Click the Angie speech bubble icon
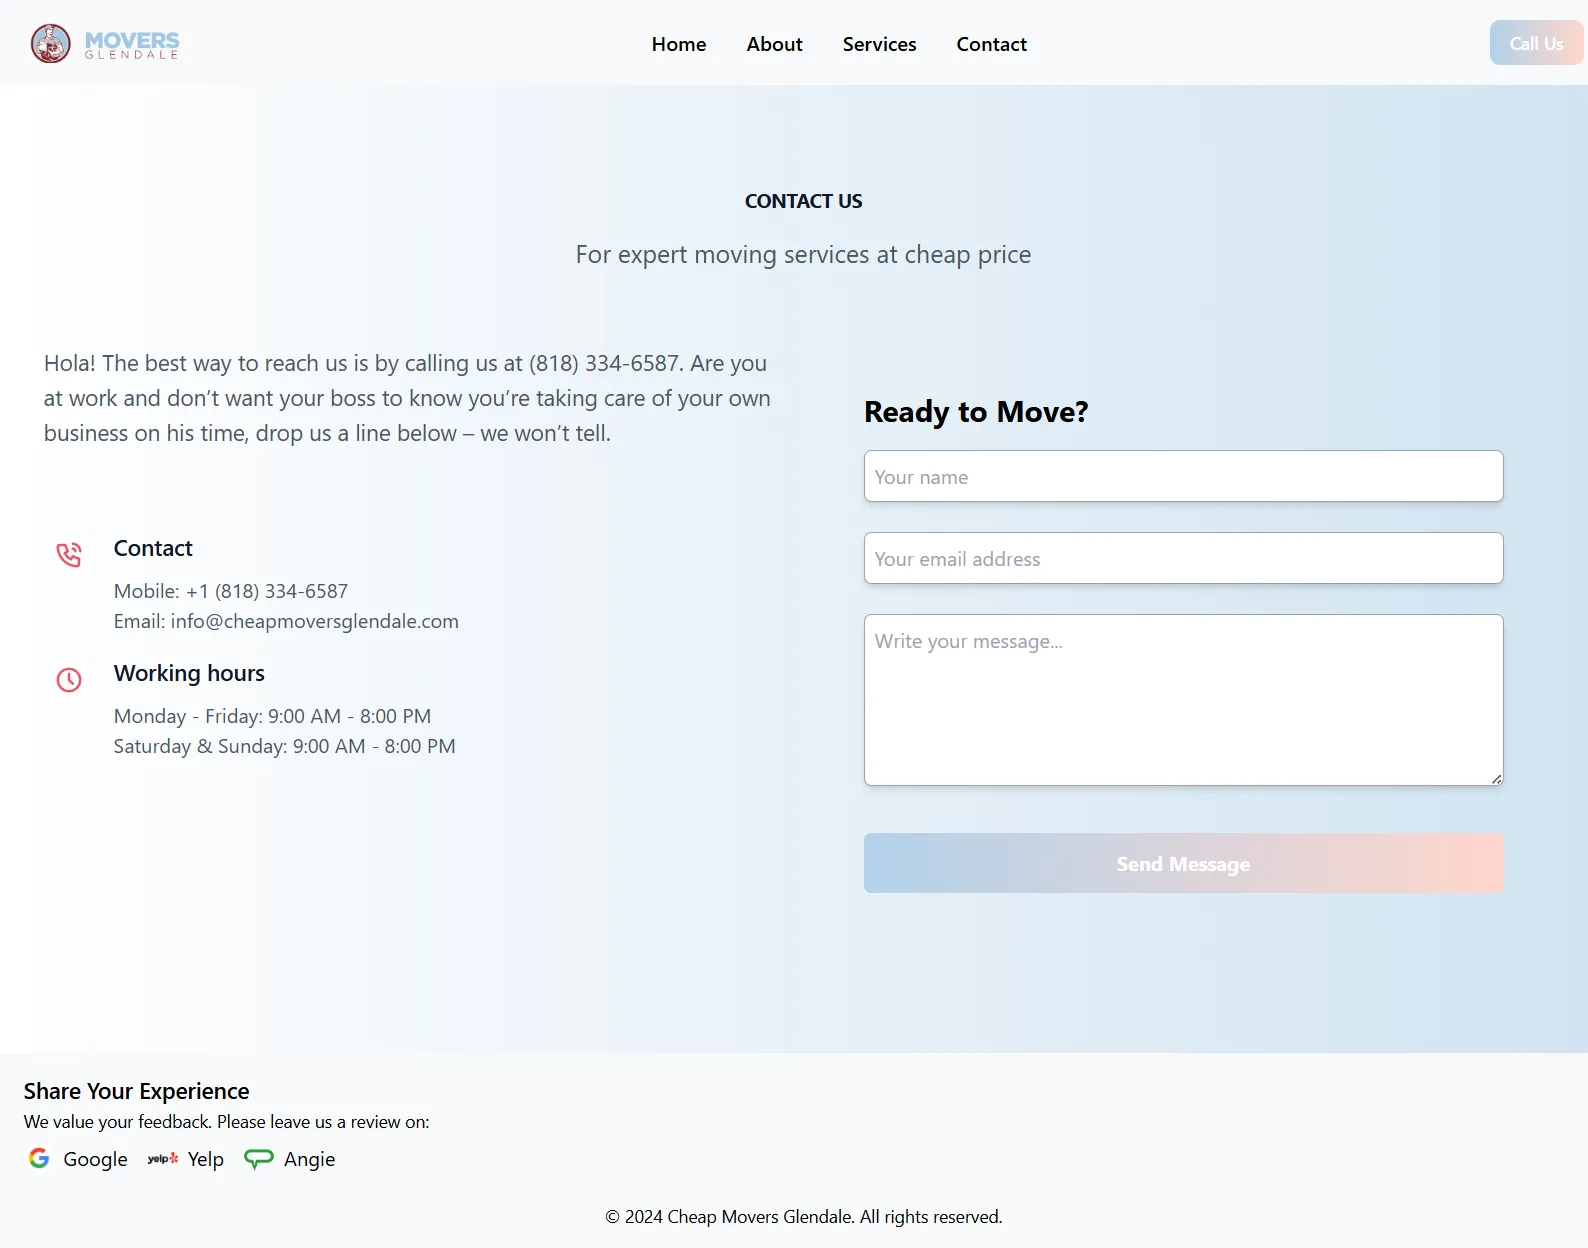This screenshot has height=1248, width=1588. coord(259,1159)
